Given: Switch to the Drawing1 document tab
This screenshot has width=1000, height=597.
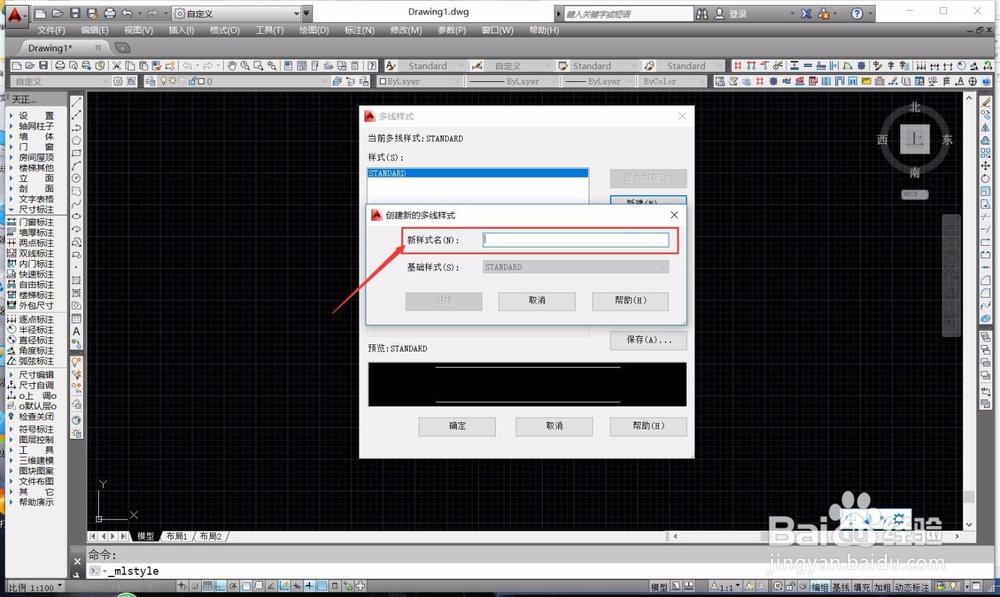Looking at the screenshot, I should [x=50, y=48].
